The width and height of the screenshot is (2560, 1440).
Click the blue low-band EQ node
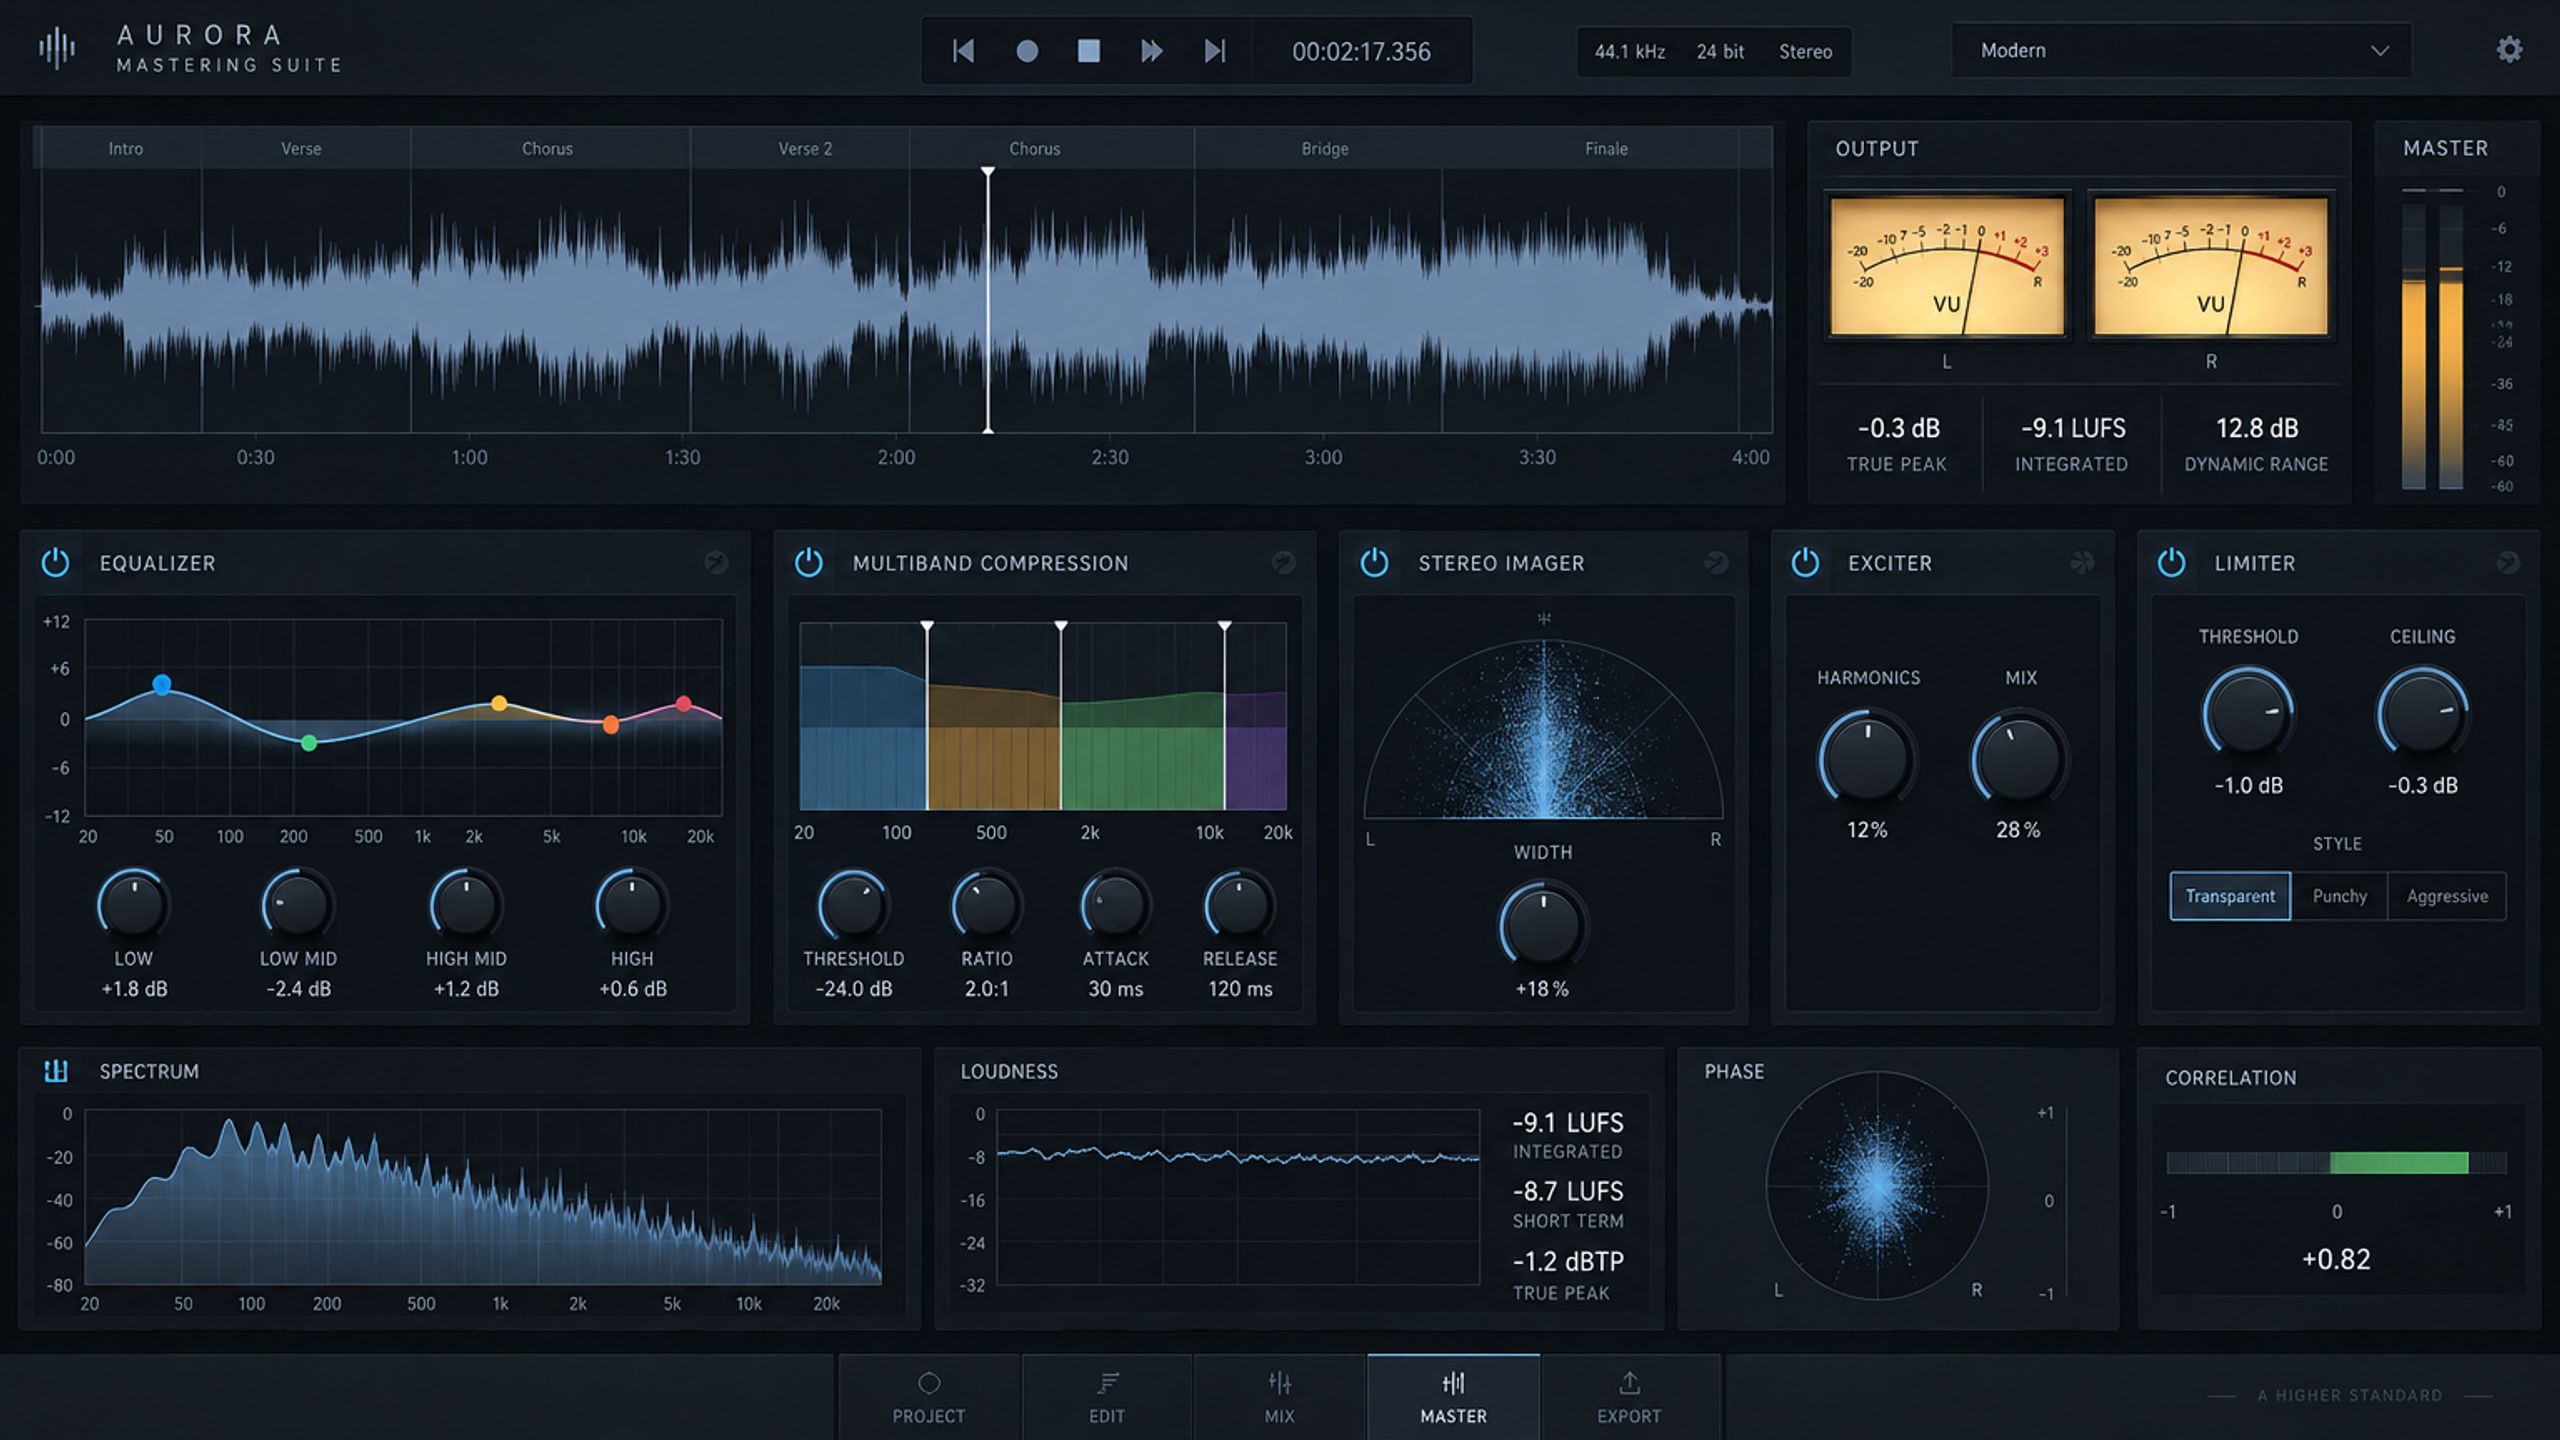click(162, 685)
